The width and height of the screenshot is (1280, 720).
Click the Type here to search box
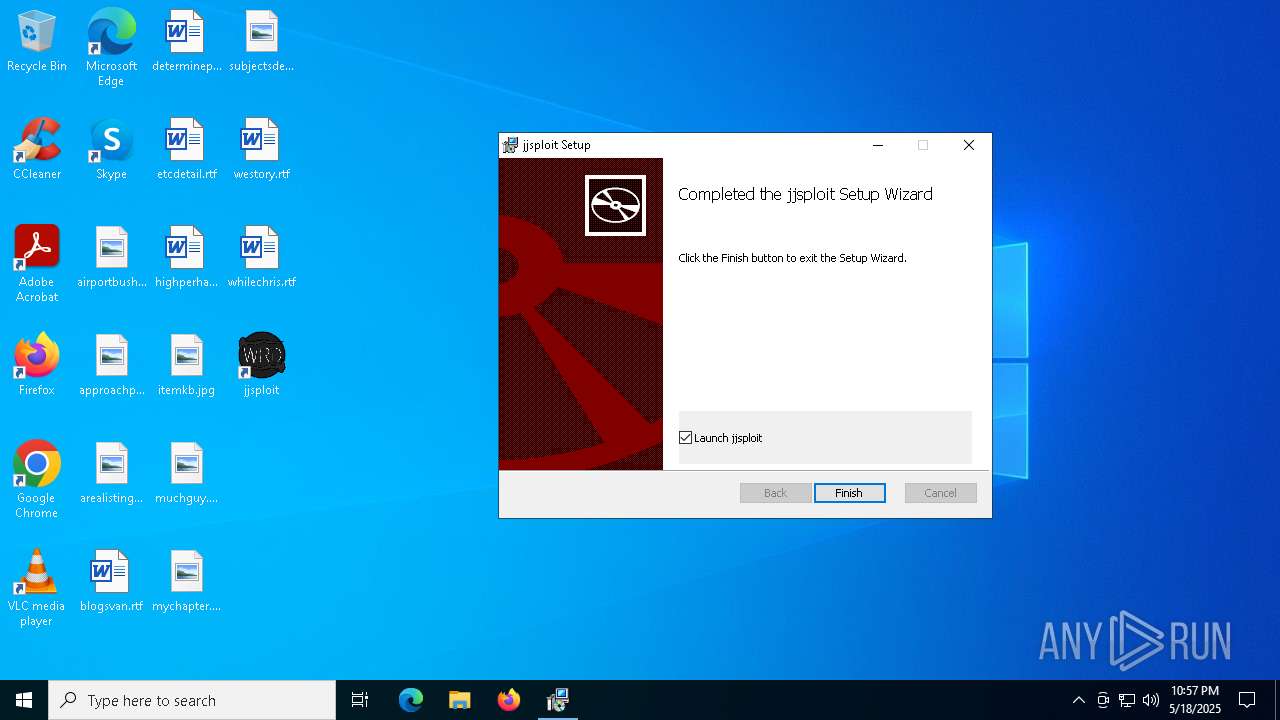point(192,700)
